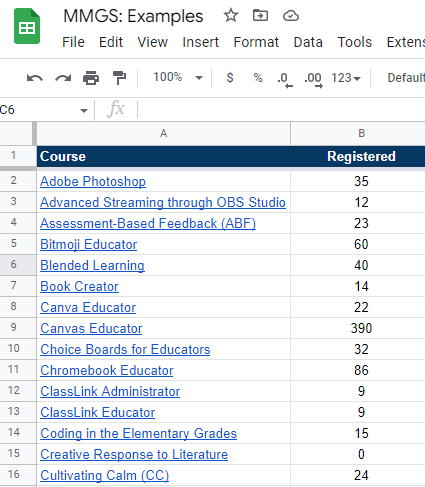Image resolution: width=425 pixels, height=487 pixels.
Task: Click into the formula bar
Action: (282, 110)
